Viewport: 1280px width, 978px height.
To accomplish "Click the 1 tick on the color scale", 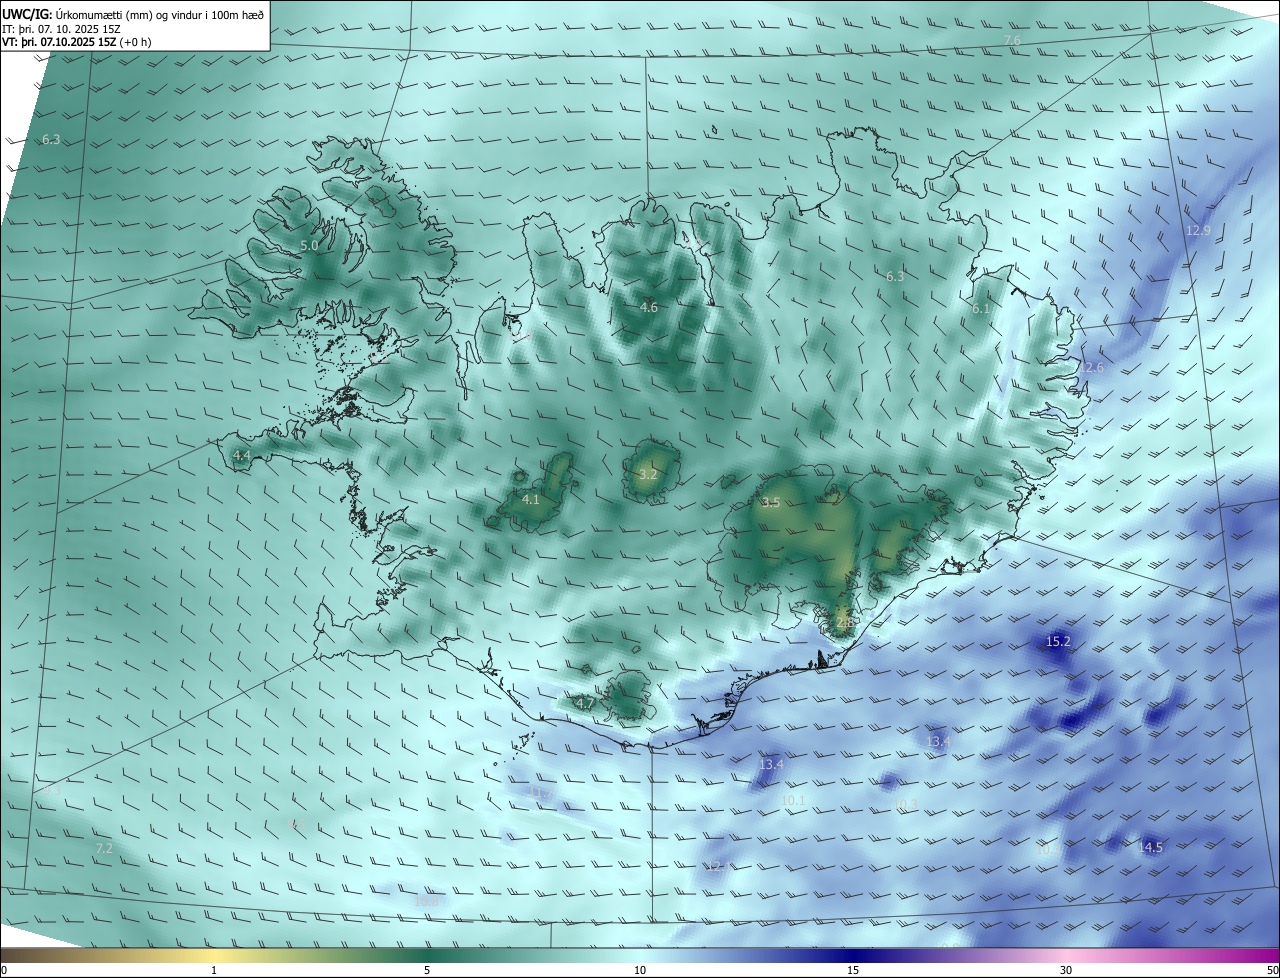I will 214,970.
